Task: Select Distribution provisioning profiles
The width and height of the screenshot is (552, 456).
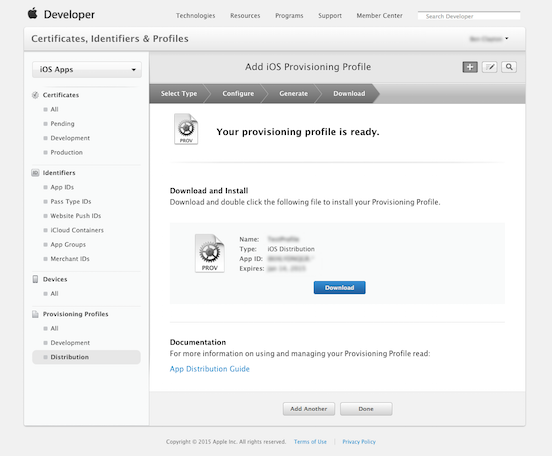Action: pos(86,357)
